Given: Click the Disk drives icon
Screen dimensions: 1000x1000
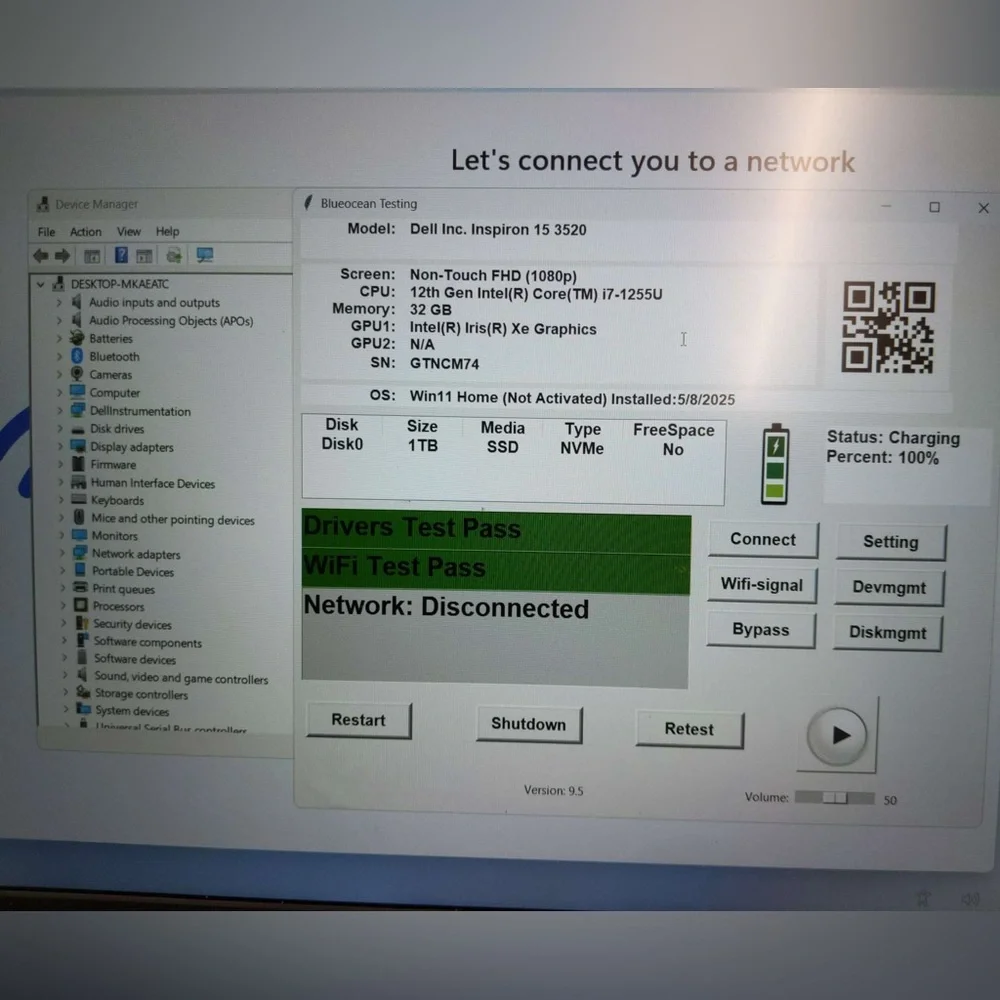Looking at the screenshot, I should click(x=78, y=429).
